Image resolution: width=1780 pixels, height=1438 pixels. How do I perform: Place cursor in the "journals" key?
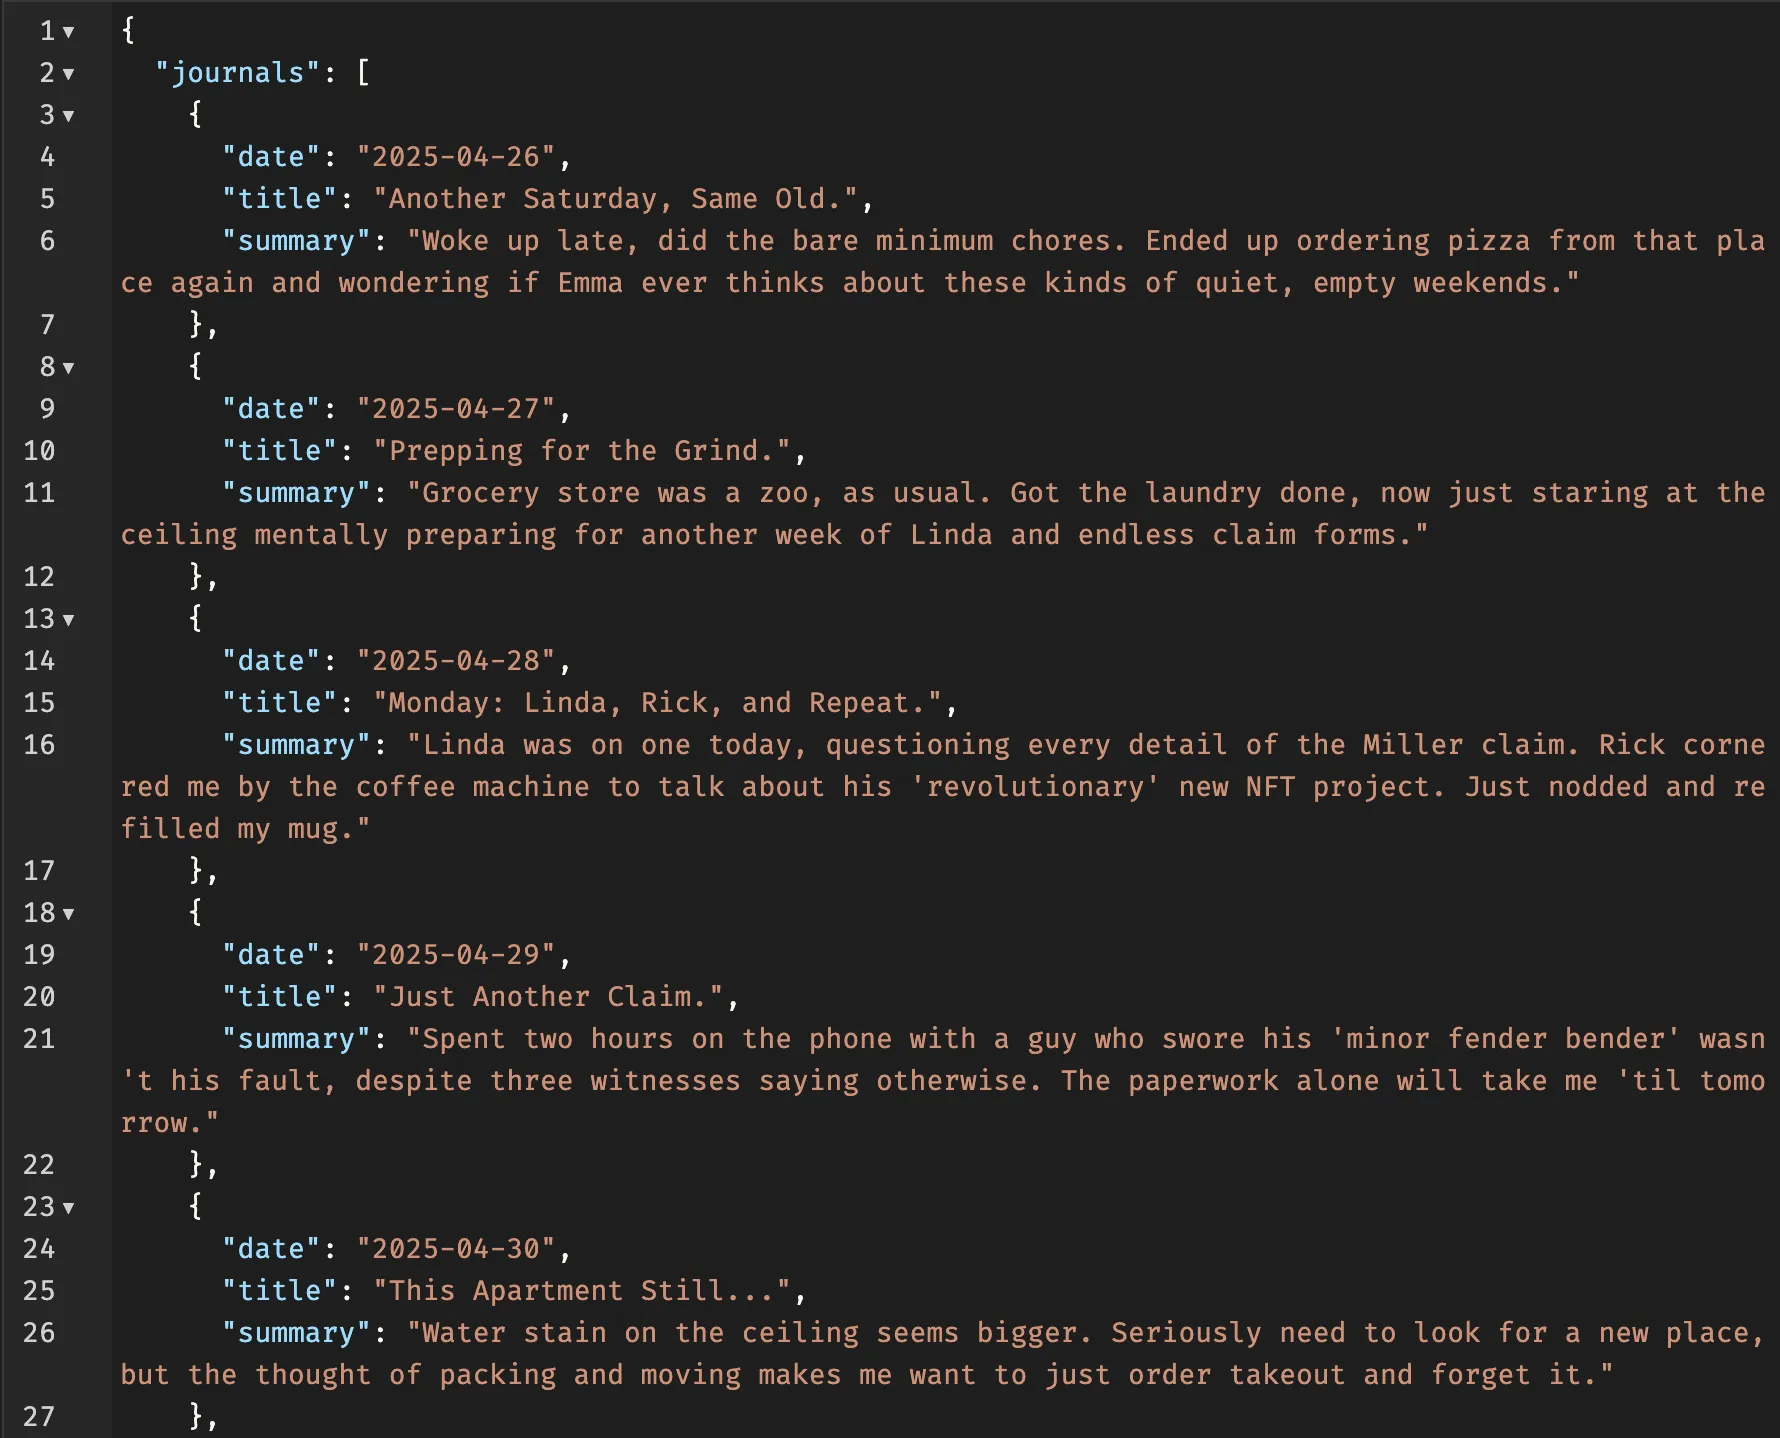(237, 73)
